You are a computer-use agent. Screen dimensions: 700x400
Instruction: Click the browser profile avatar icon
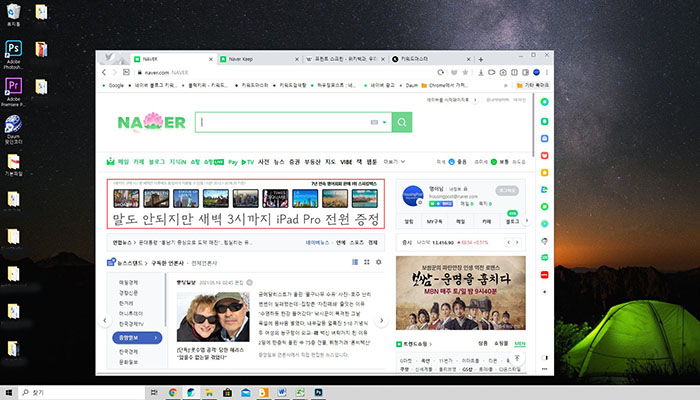(x=537, y=72)
